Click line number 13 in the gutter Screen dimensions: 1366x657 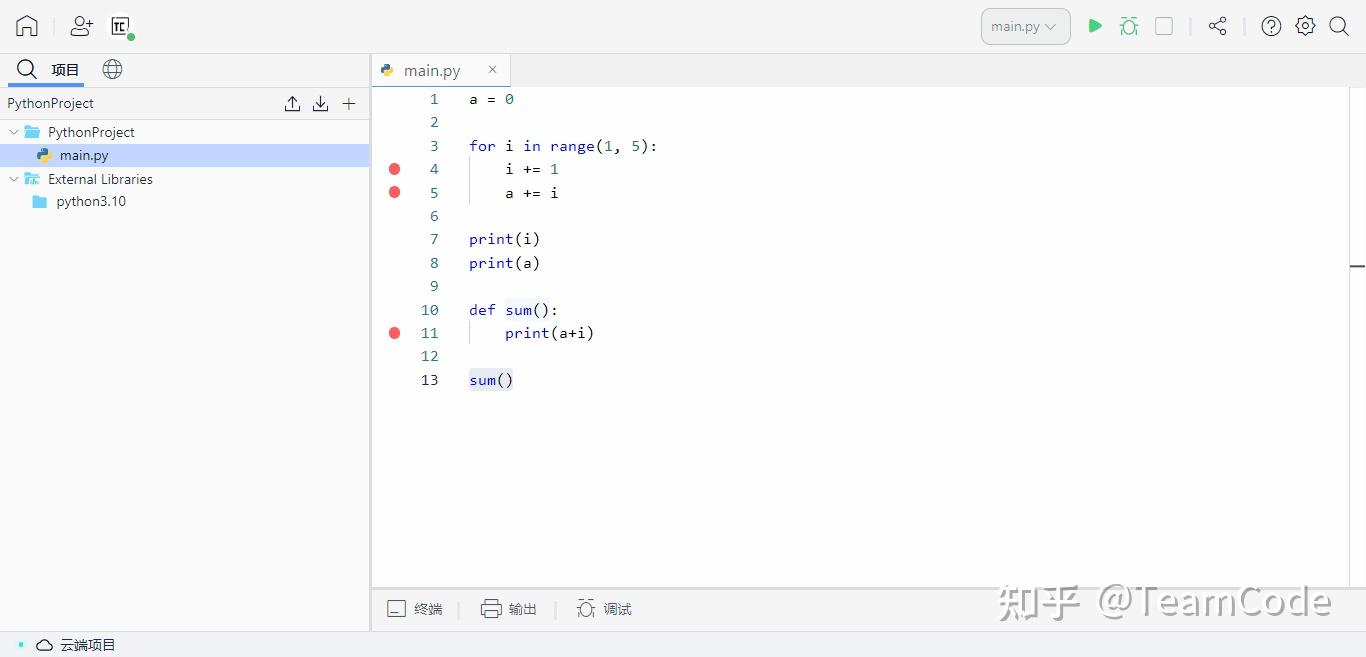pyautogui.click(x=429, y=380)
